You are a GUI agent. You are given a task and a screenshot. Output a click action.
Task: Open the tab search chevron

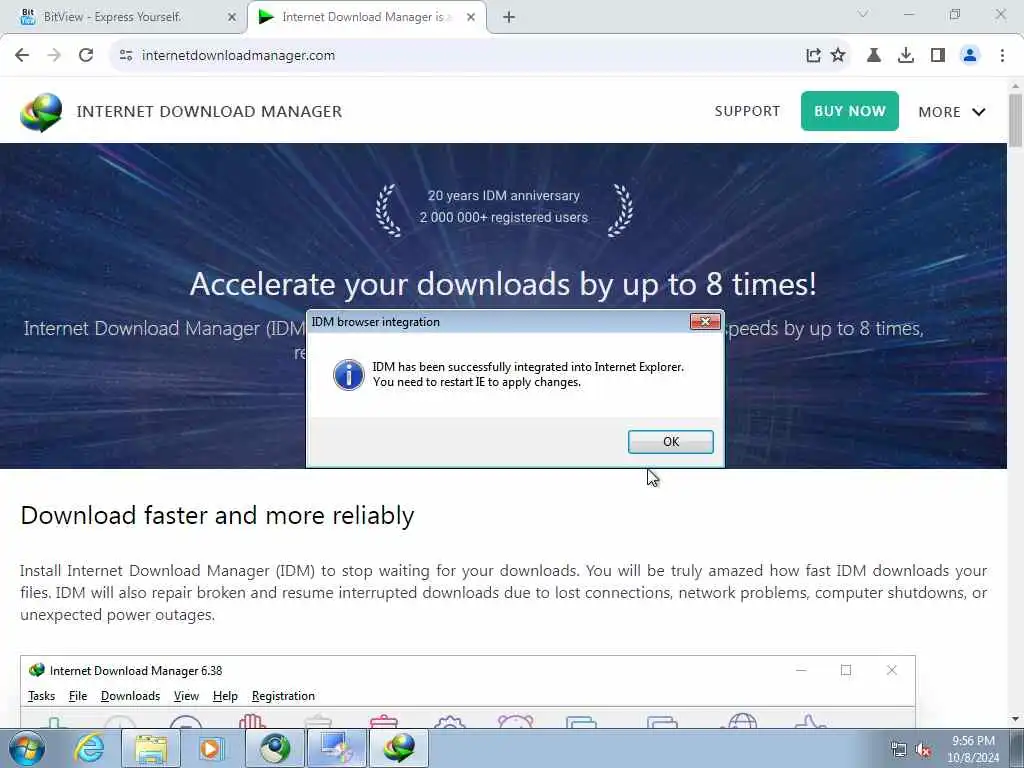[x=863, y=14]
